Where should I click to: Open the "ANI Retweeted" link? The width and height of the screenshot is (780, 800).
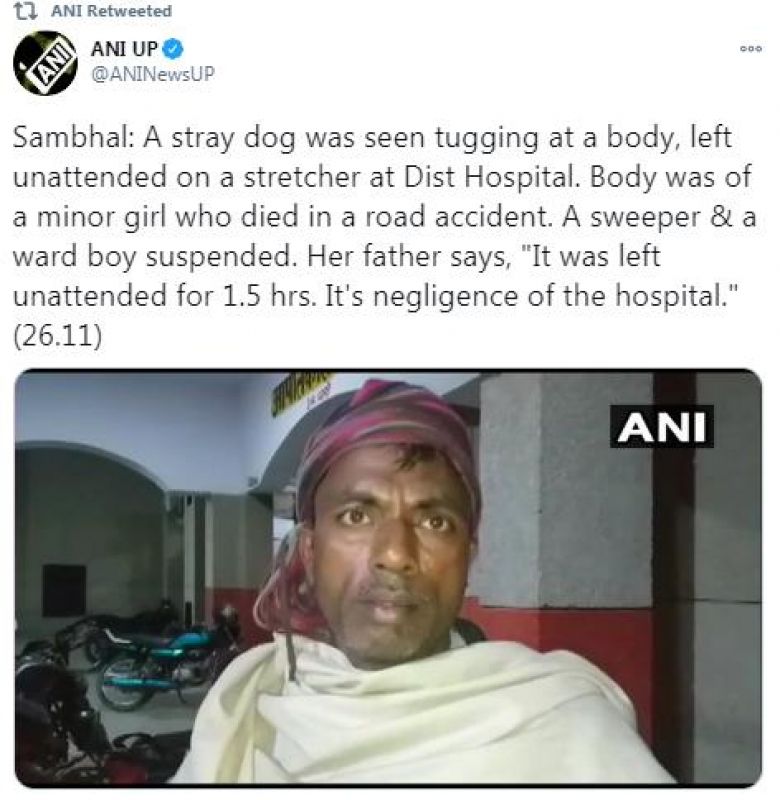pos(111,11)
